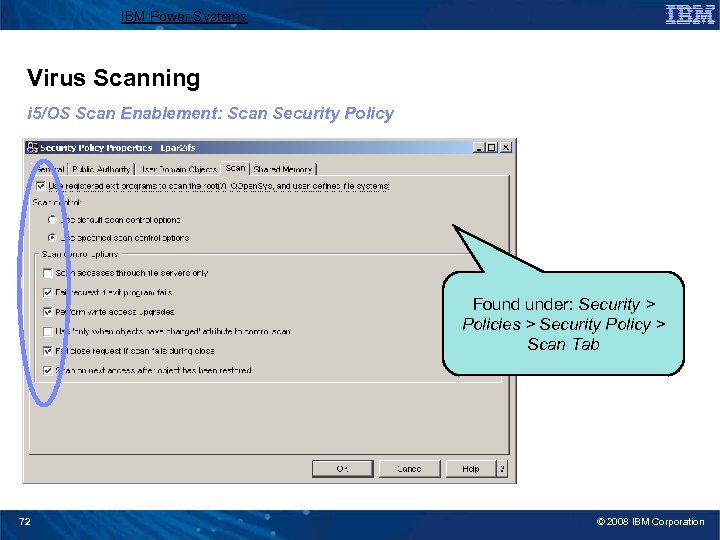The image size is (720, 540).
Task: Open the User Domain Objects tab
Action: point(178,169)
